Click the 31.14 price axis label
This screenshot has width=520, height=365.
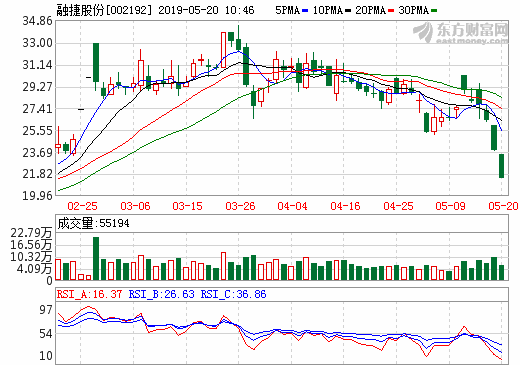coord(37,65)
